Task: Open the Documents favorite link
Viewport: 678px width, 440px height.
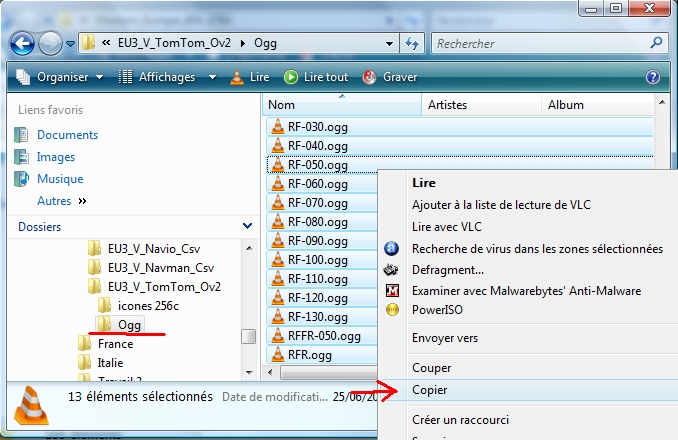Action: [x=67, y=135]
